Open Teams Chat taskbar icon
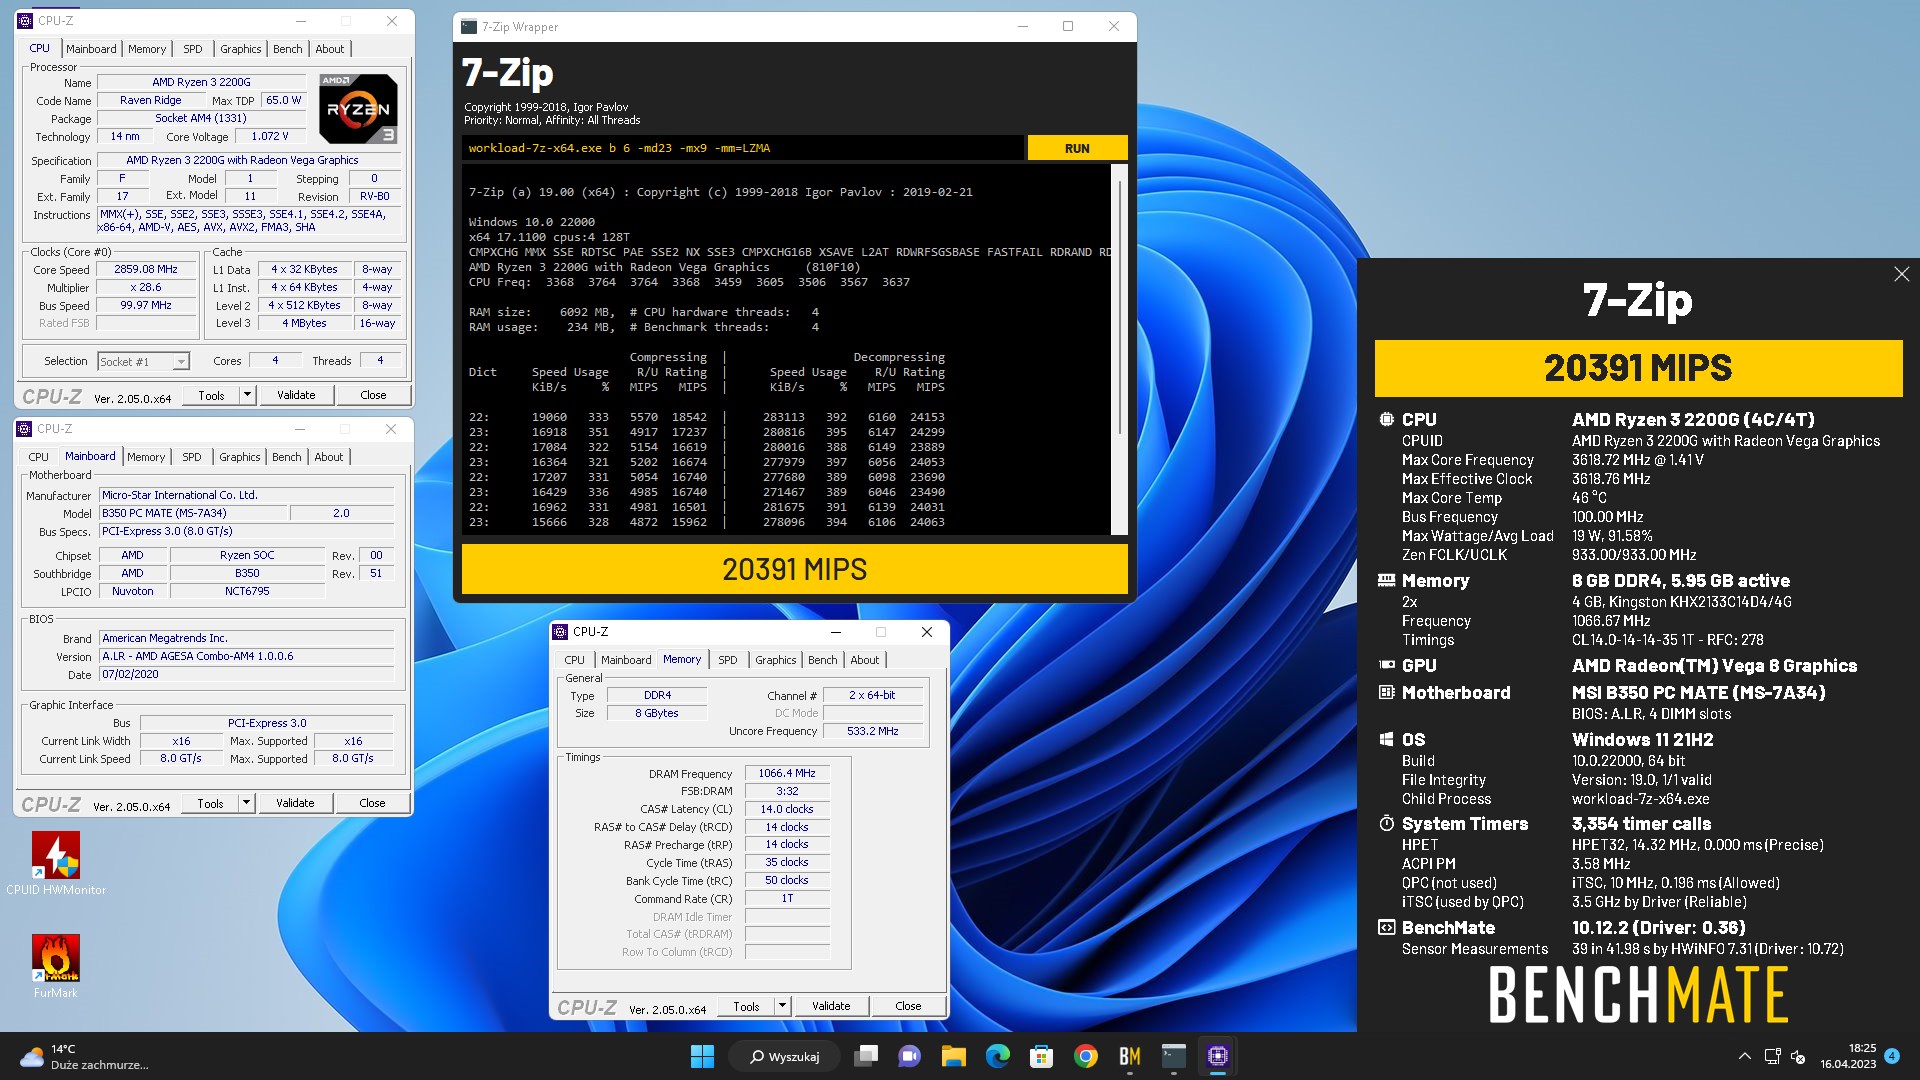The width and height of the screenshot is (1920, 1080). tap(909, 1056)
